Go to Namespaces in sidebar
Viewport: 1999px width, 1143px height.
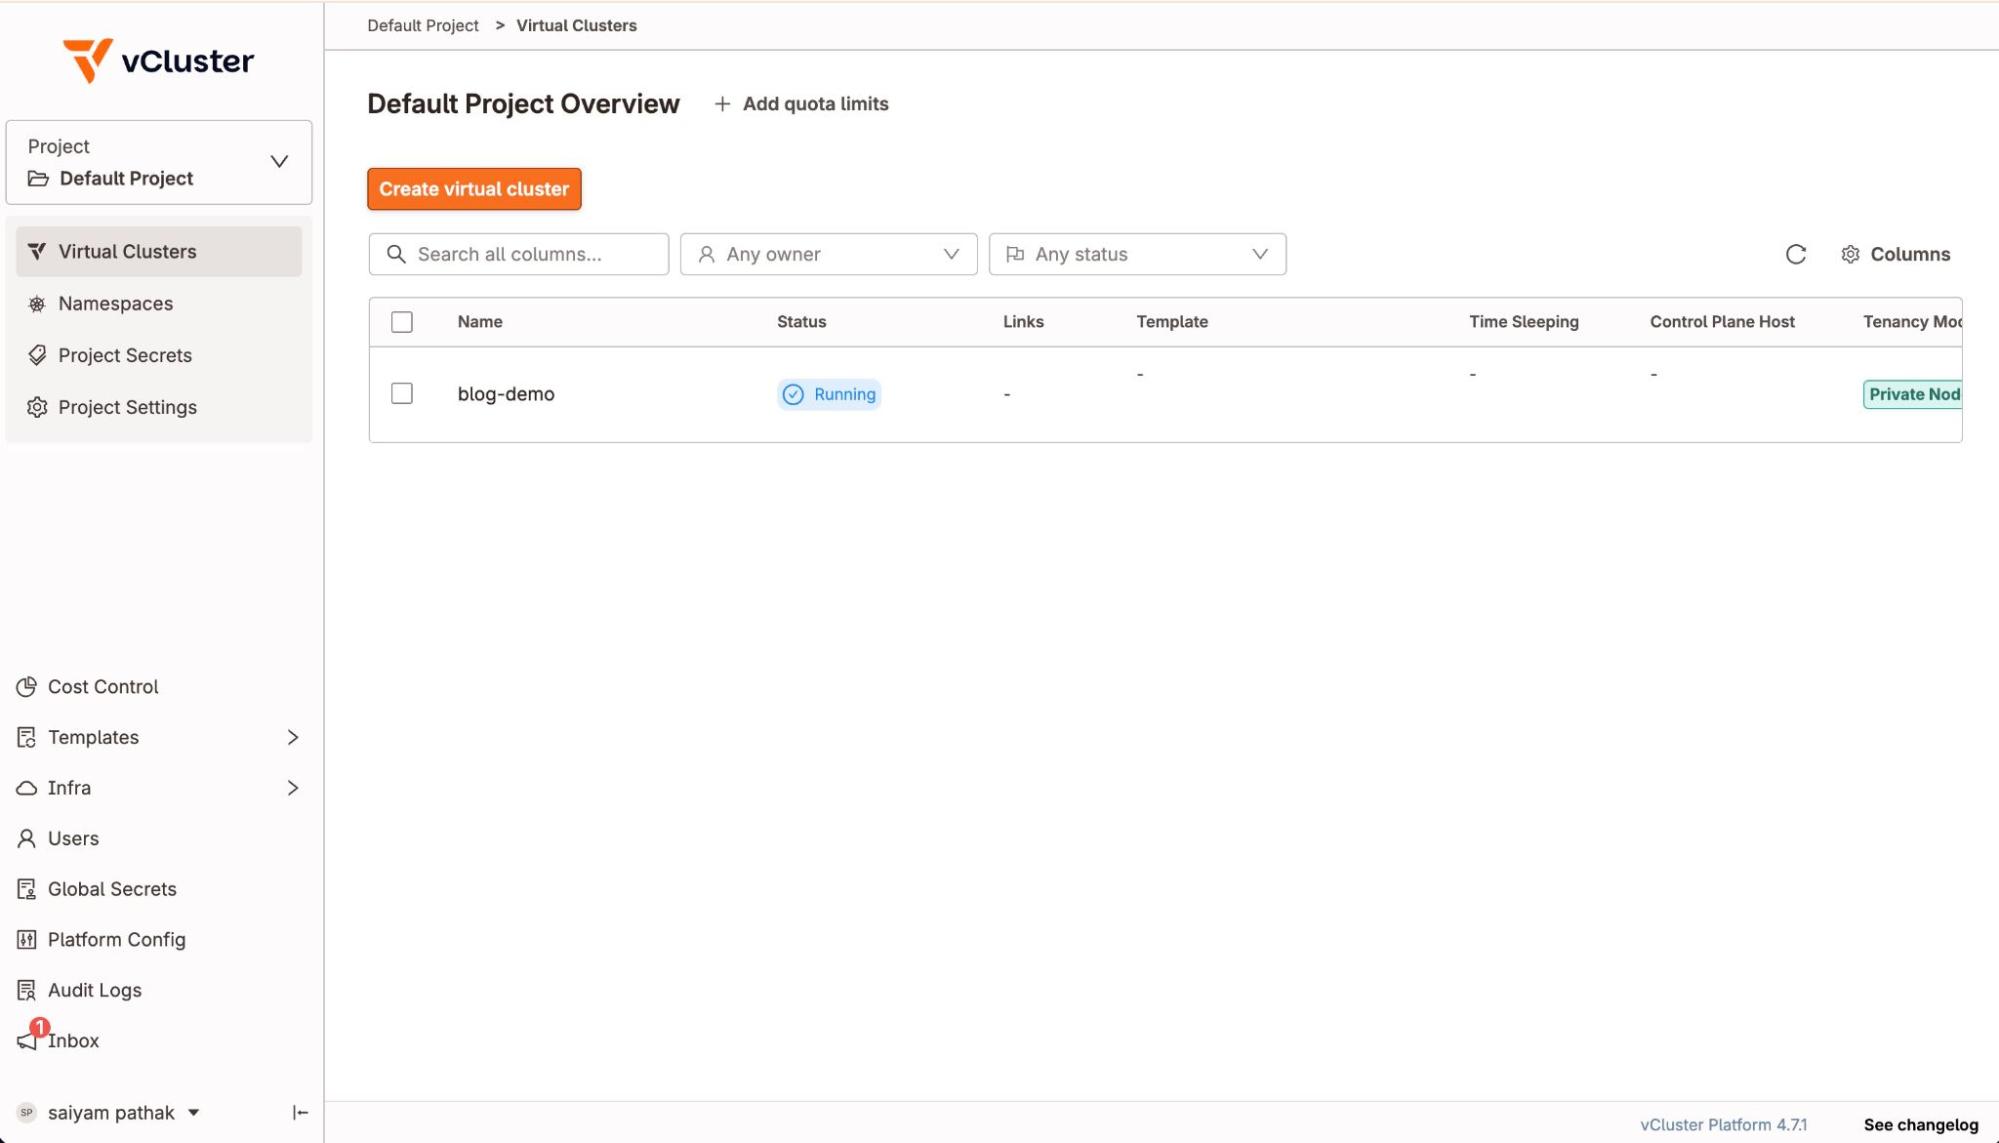pos(115,303)
